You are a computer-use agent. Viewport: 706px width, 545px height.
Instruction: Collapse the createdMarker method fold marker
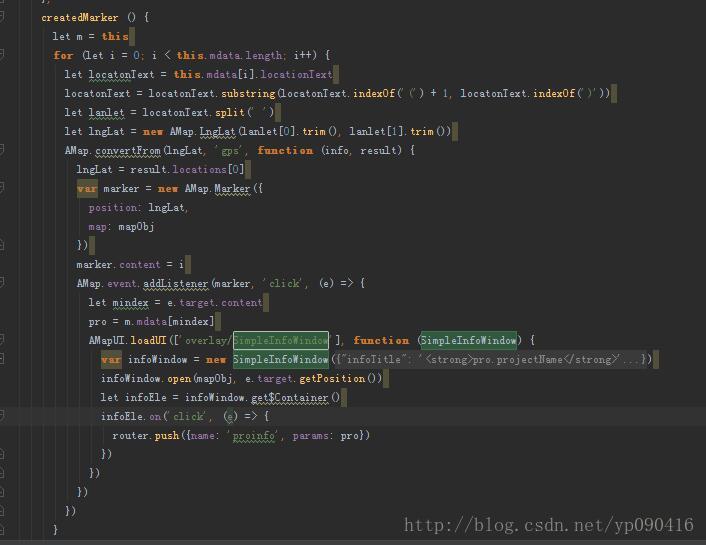[2, 17]
